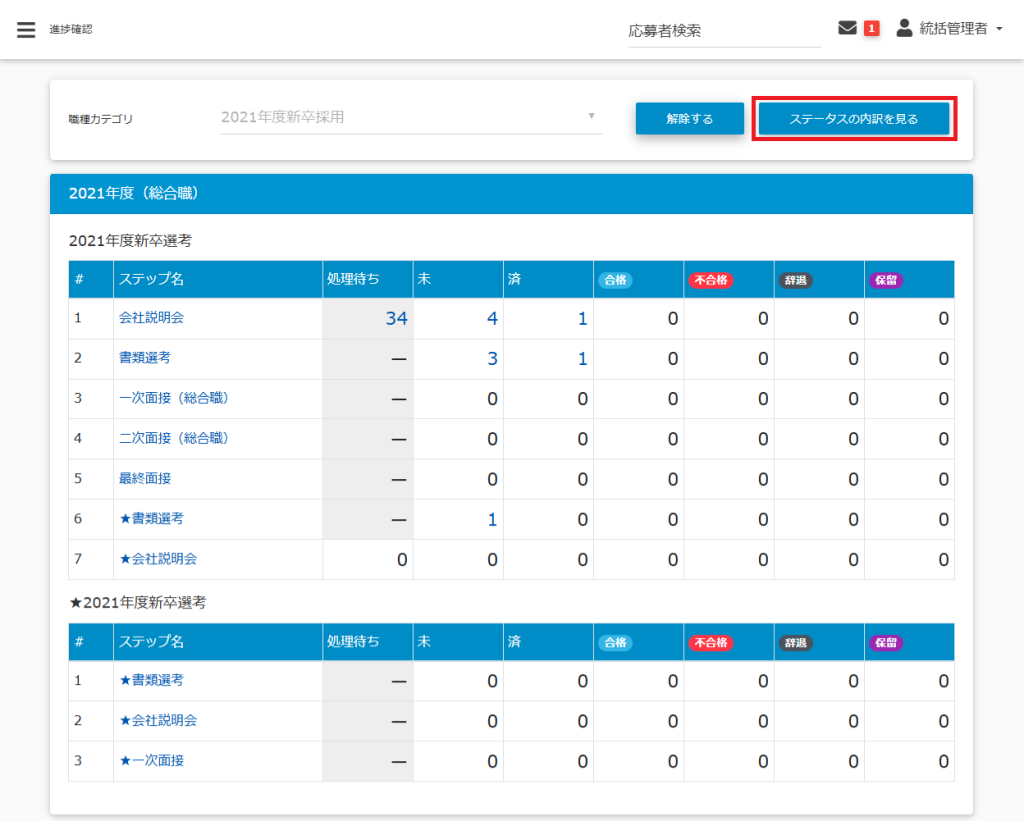
Task: Open the 職種カテゴリ dropdown selector
Action: [411, 117]
